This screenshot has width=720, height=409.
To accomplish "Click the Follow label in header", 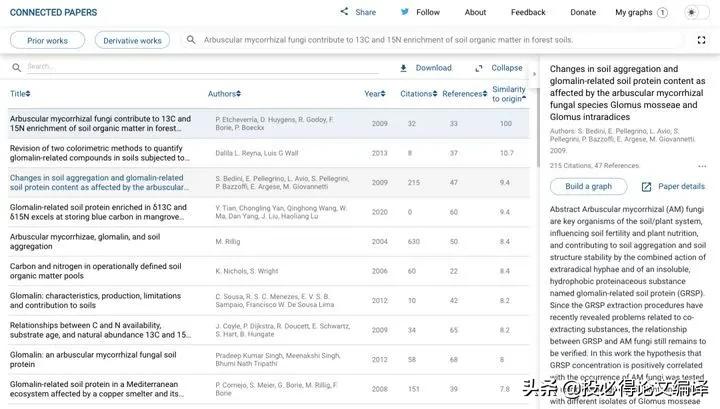I will [x=428, y=12].
